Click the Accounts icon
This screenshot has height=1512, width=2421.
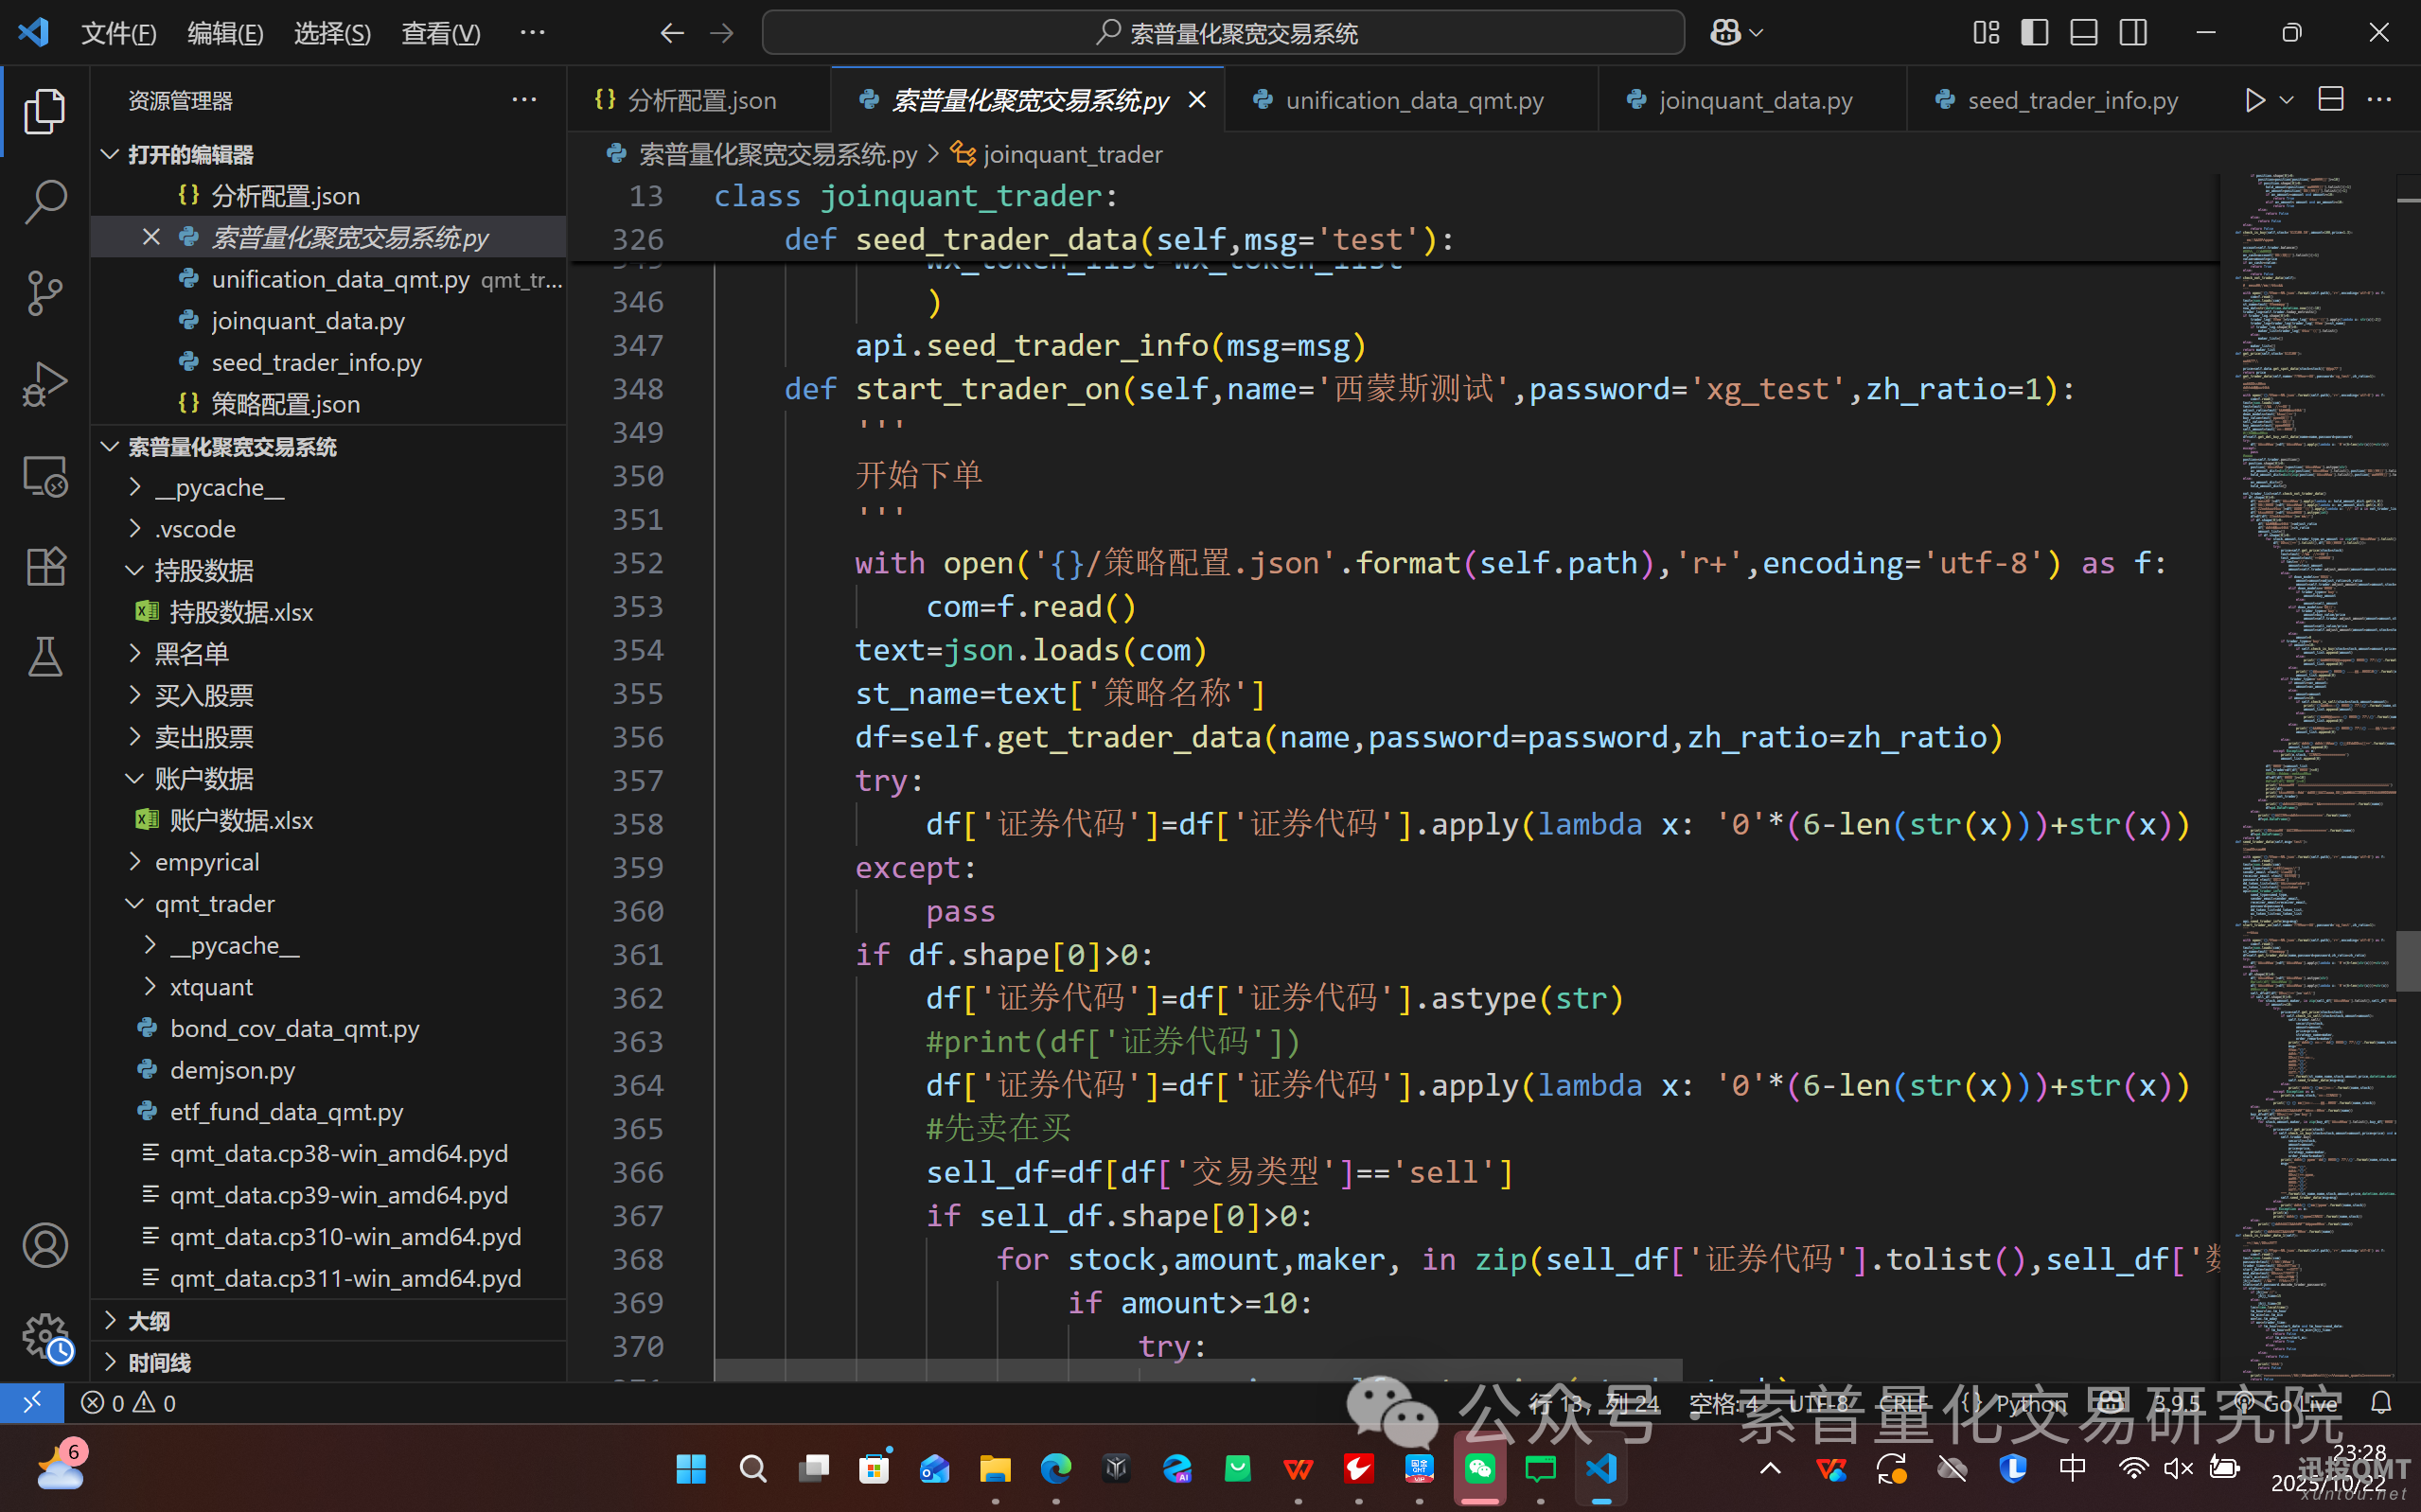coord(45,1246)
